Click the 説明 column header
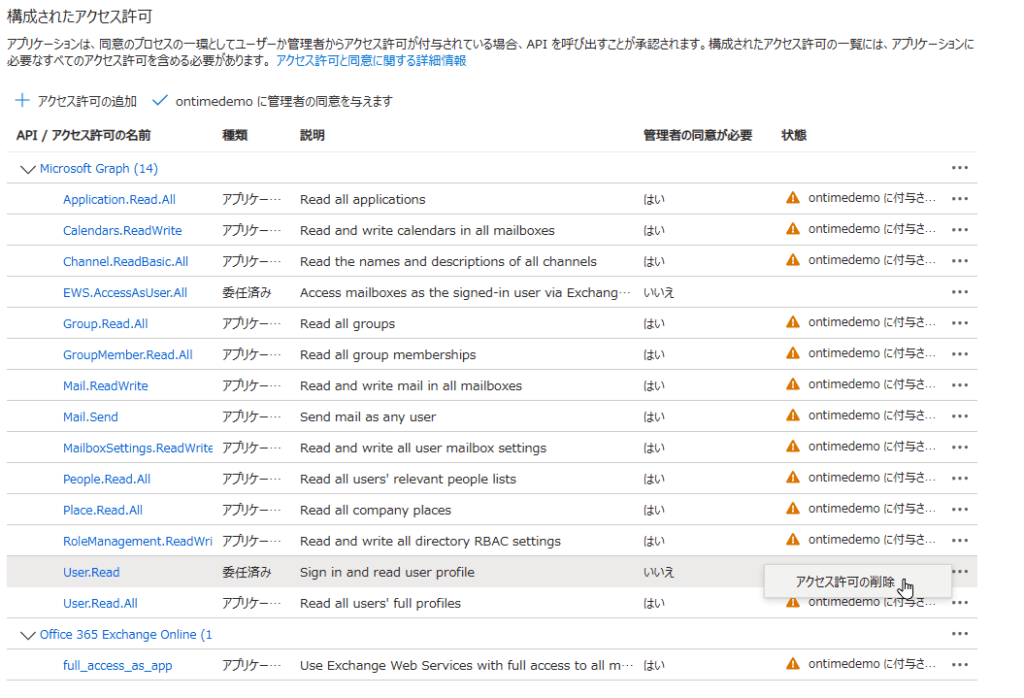The image size is (1024, 698). [x=312, y=135]
